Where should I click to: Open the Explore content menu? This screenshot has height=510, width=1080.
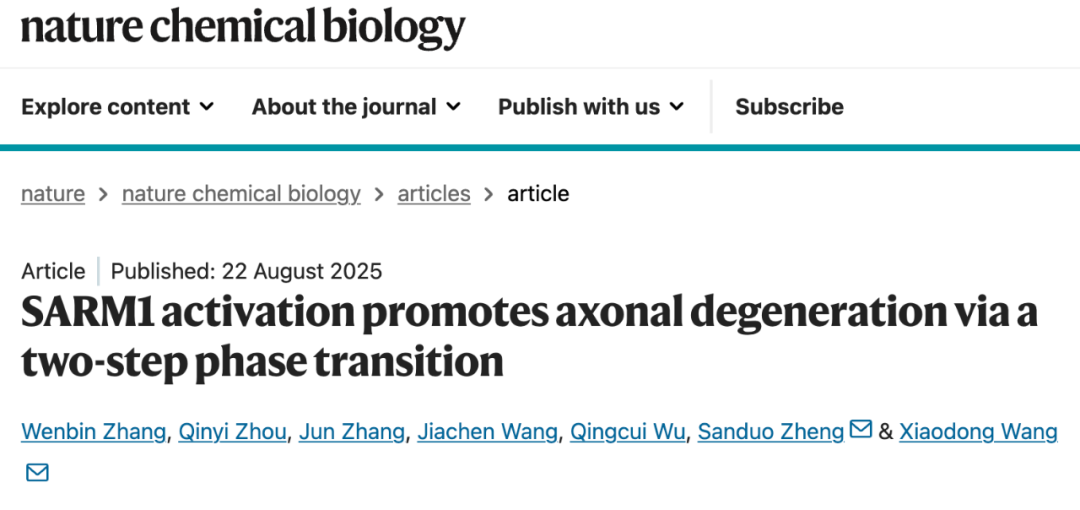point(106,106)
